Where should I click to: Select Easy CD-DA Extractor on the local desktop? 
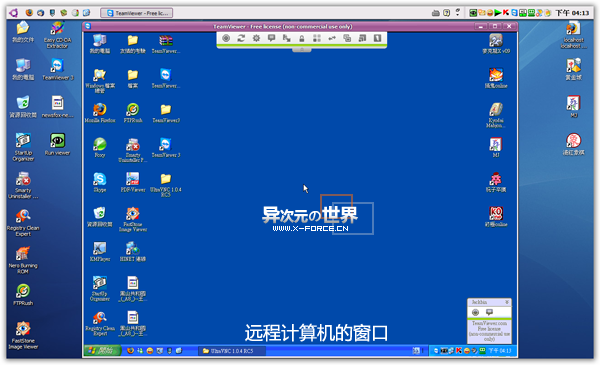[57, 35]
